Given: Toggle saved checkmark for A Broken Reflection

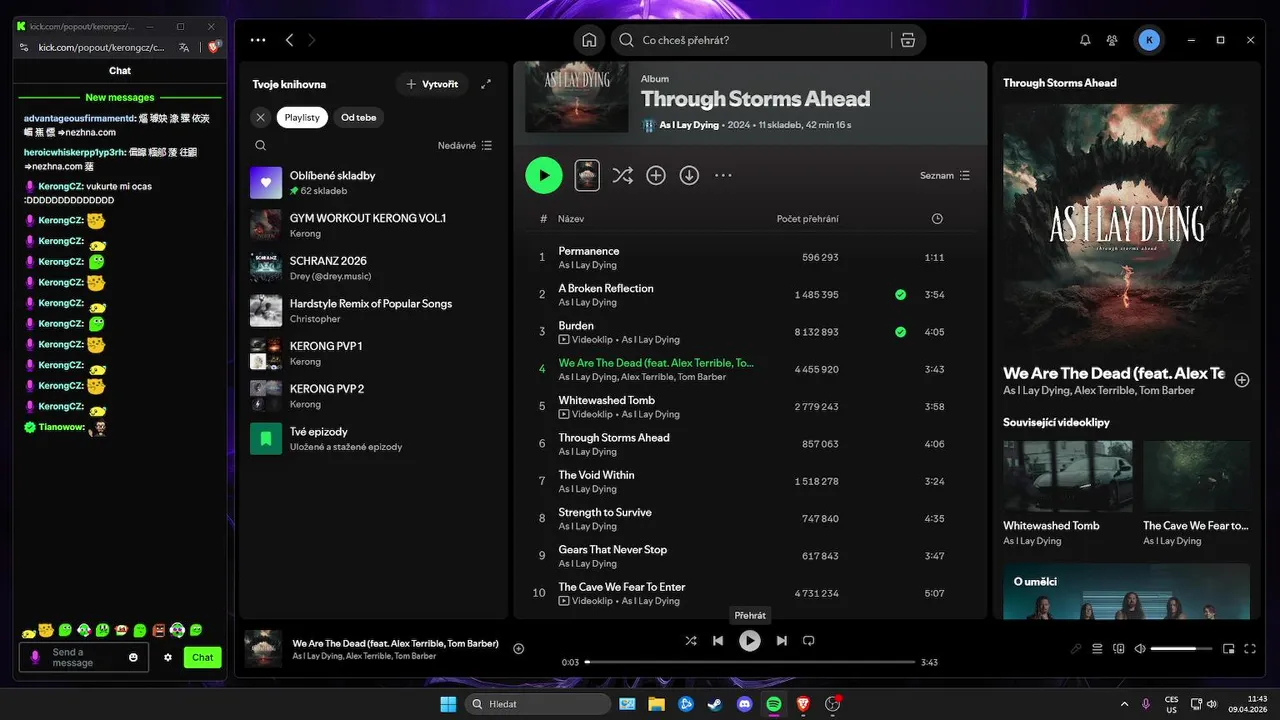Looking at the screenshot, I should click(x=901, y=295).
